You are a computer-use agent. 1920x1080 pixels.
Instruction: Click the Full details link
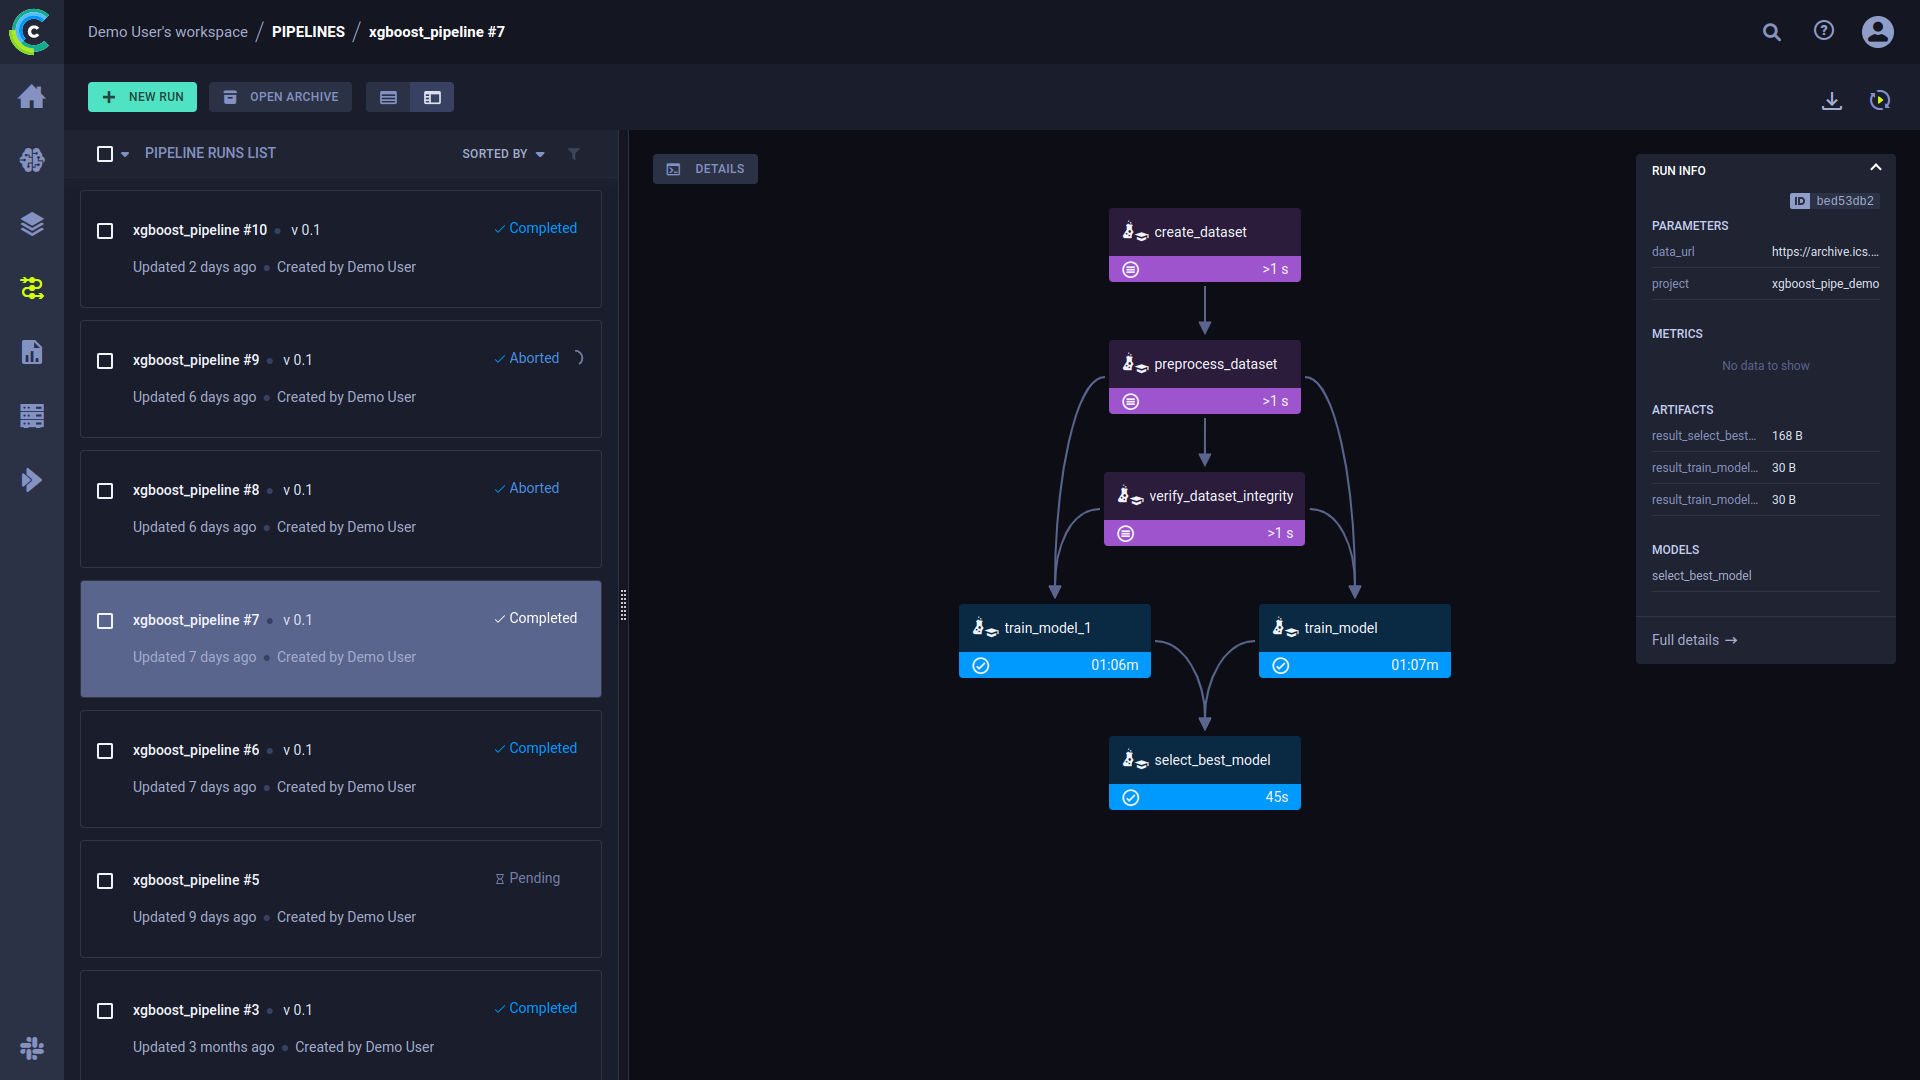coord(1692,640)
